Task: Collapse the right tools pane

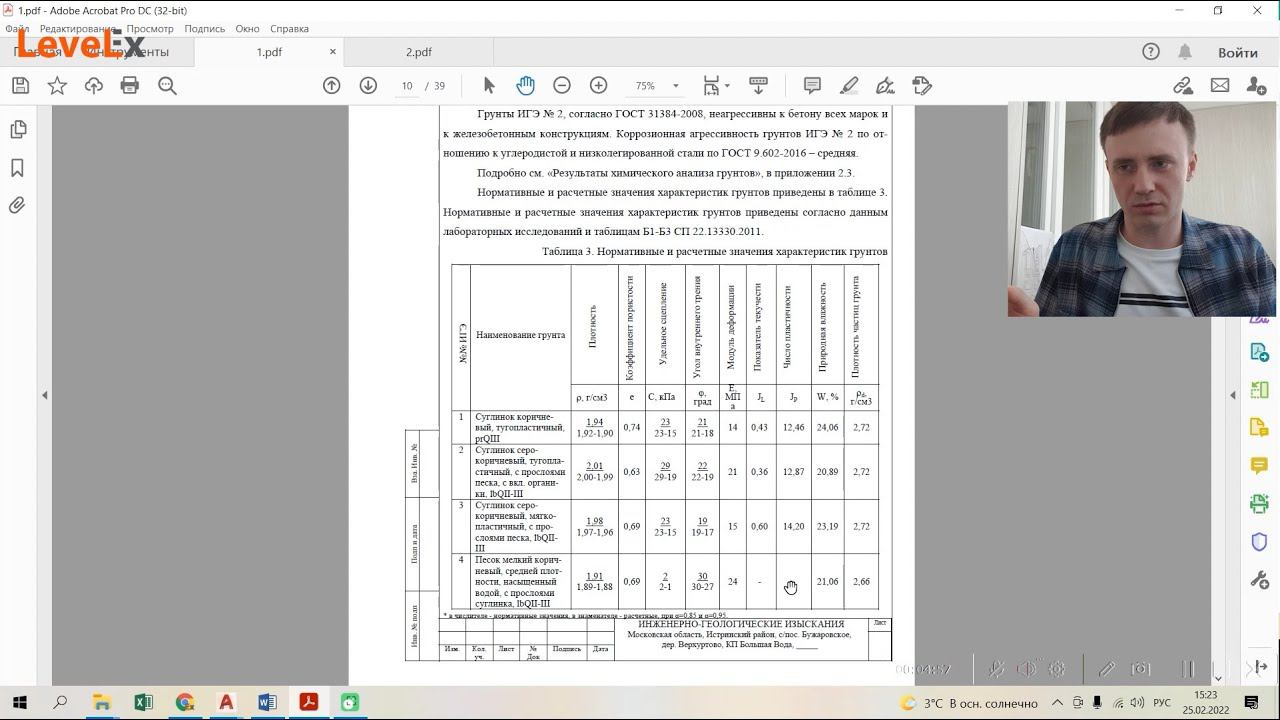Action: 1233,396
